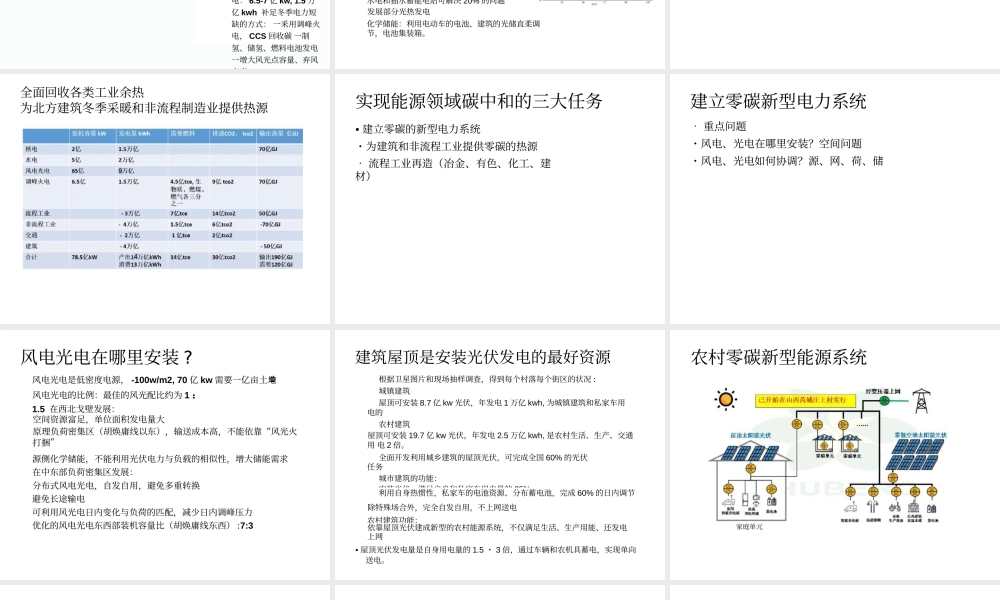Screen dimensions: 1000x600
Task: Select the line 避免长途输电
Action: click(x=58, y=499)
